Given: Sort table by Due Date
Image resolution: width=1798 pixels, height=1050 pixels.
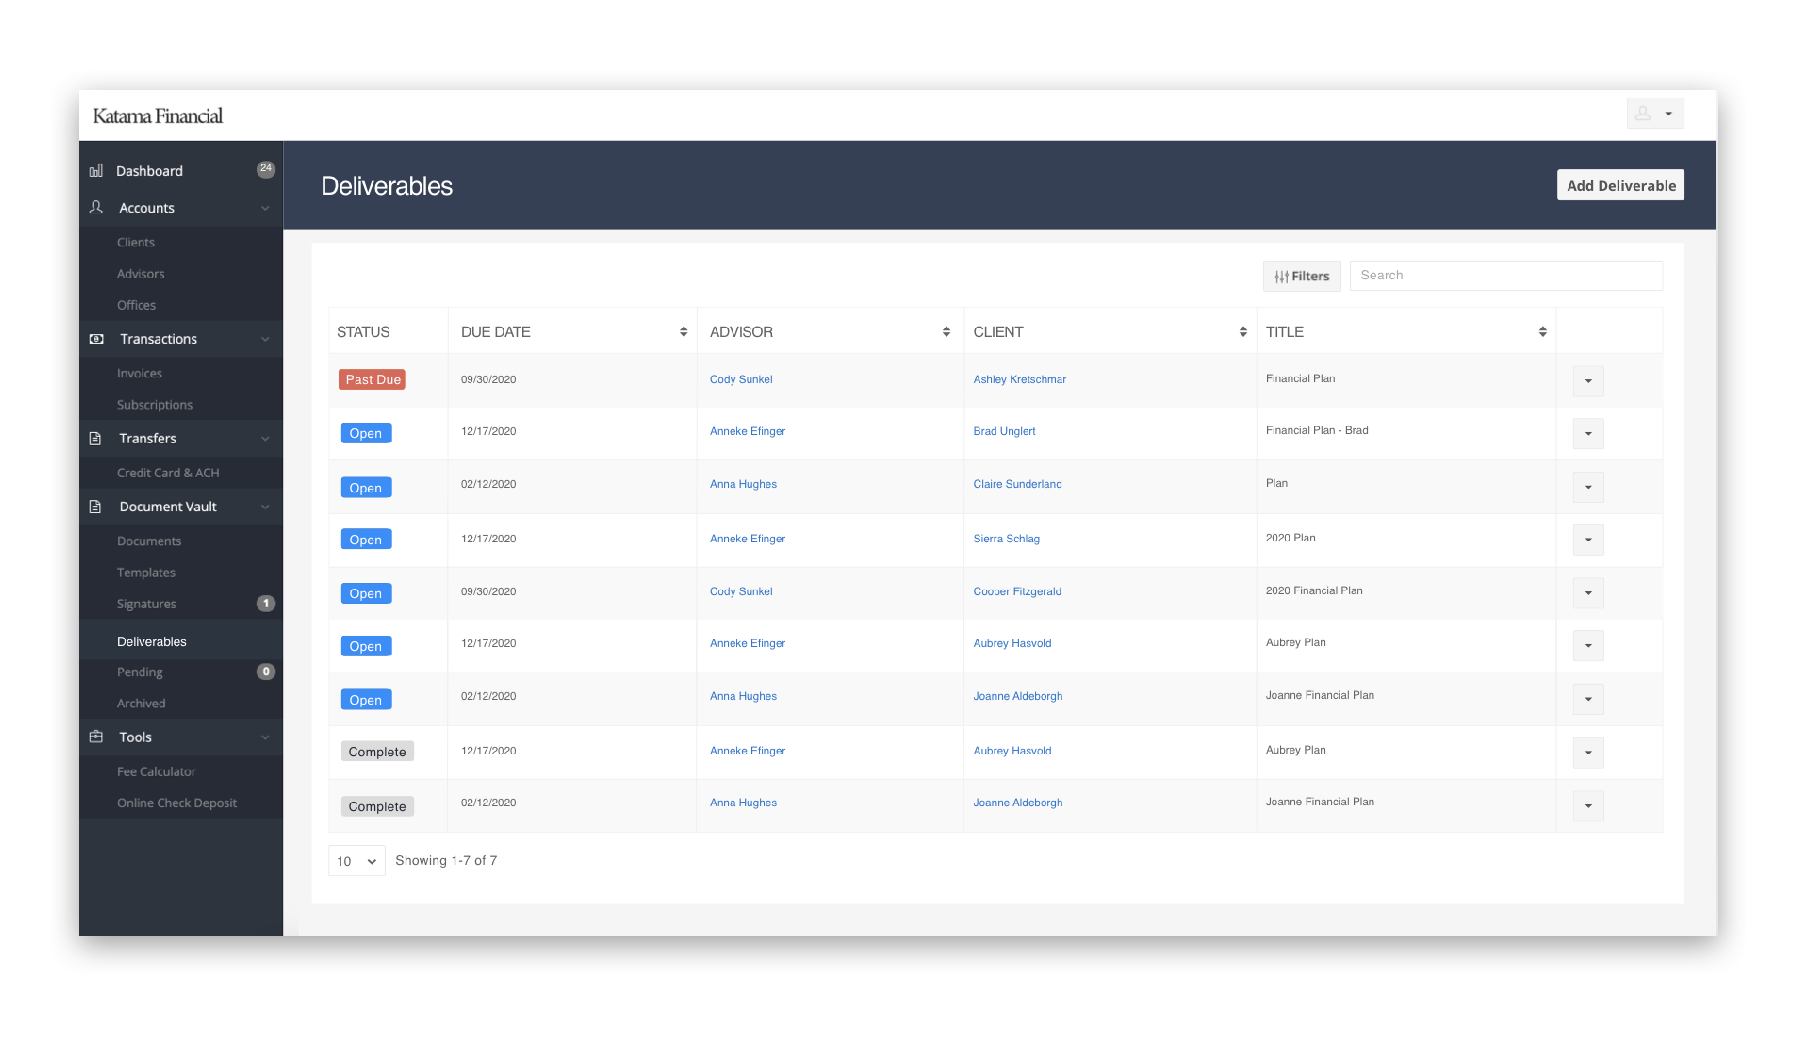Looking at the screenshot, I should coord(684,332).
